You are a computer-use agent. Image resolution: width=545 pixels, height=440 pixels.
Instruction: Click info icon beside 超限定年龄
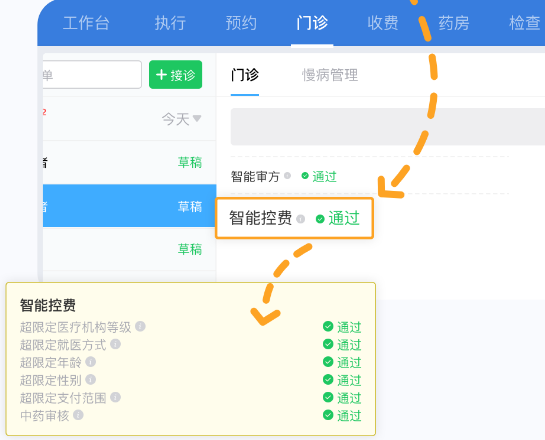coord(91,362)
